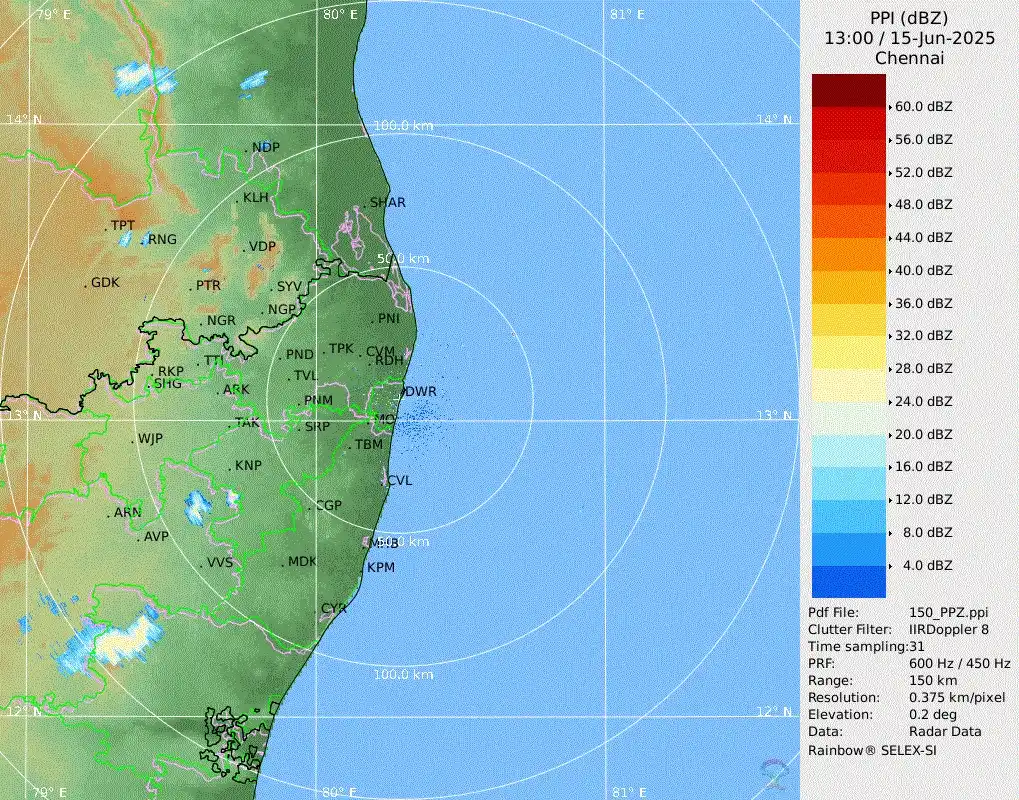This screenshot has height=800, width=1019.
Task: Click the 'AVP' station label
Action: (156, 537)
